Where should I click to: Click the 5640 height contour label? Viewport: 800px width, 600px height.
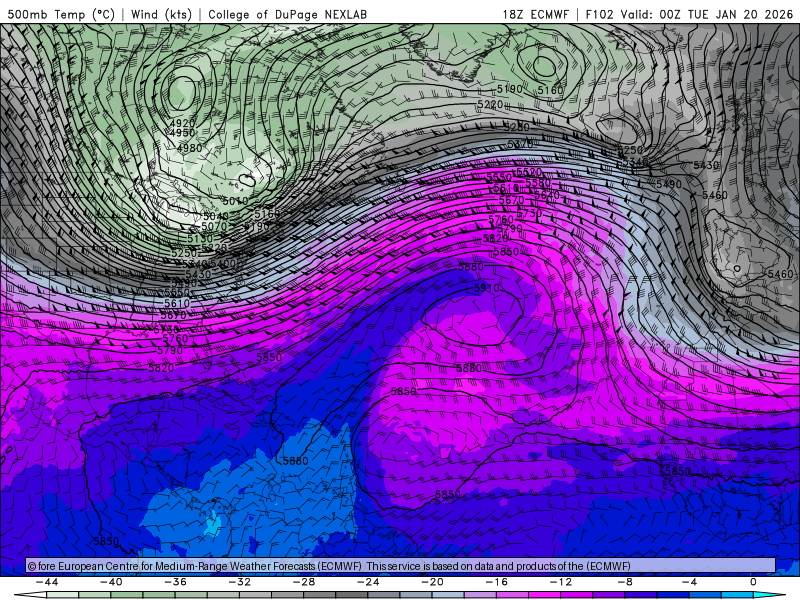click(x=546, y=195)
